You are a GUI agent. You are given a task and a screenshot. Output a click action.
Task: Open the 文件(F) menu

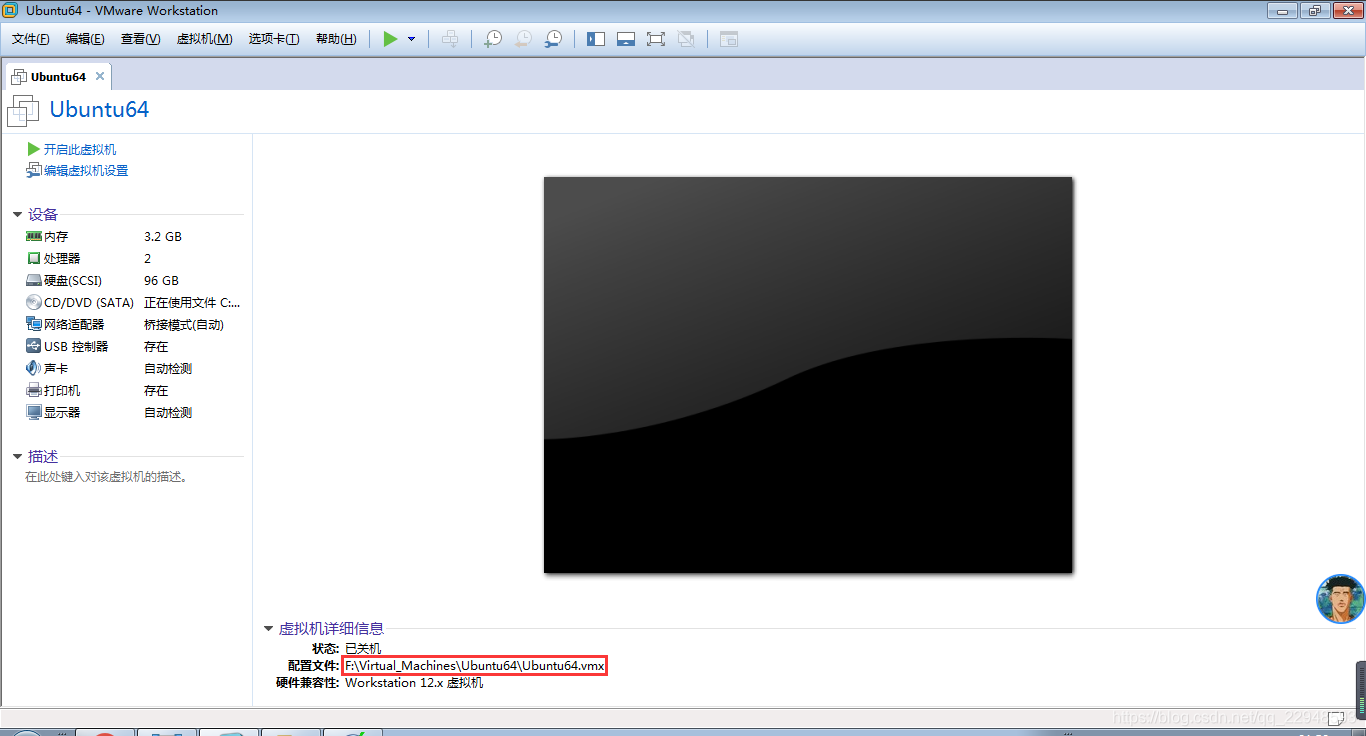tap(31, 39)
